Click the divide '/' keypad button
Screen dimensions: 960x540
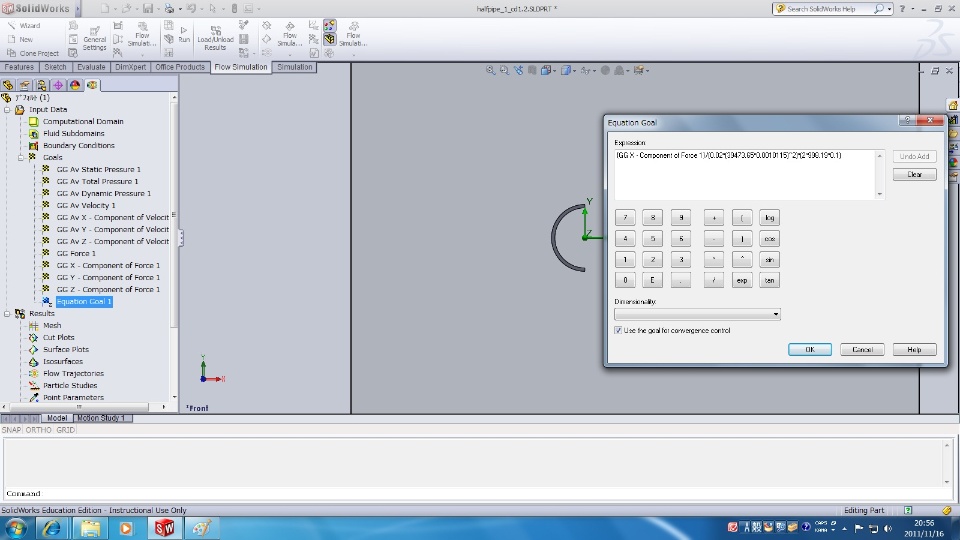714,280
